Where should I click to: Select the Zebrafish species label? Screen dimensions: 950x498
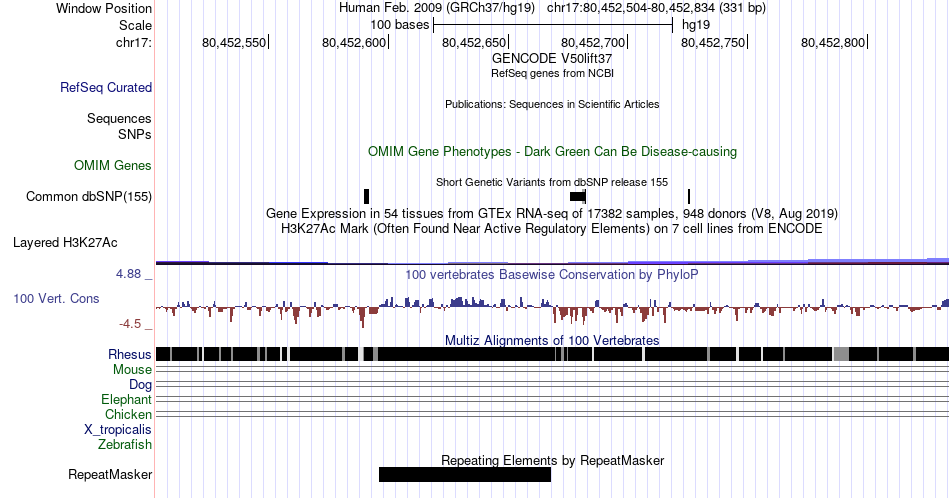pos(125,445)
